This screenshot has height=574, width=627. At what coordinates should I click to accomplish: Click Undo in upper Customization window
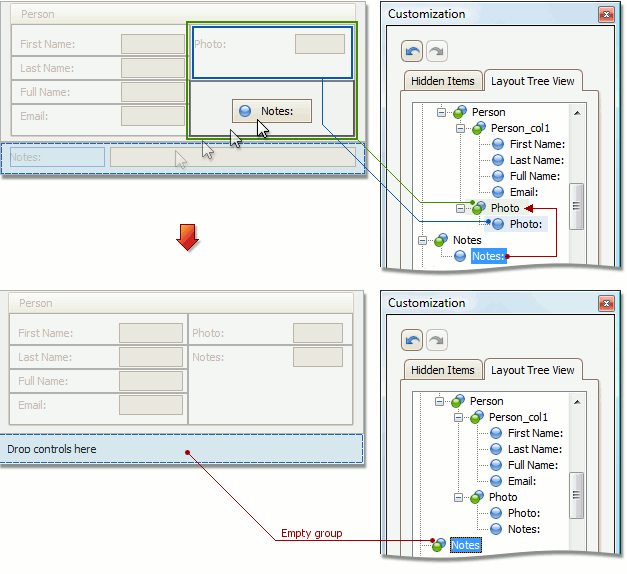click(411, 51)
